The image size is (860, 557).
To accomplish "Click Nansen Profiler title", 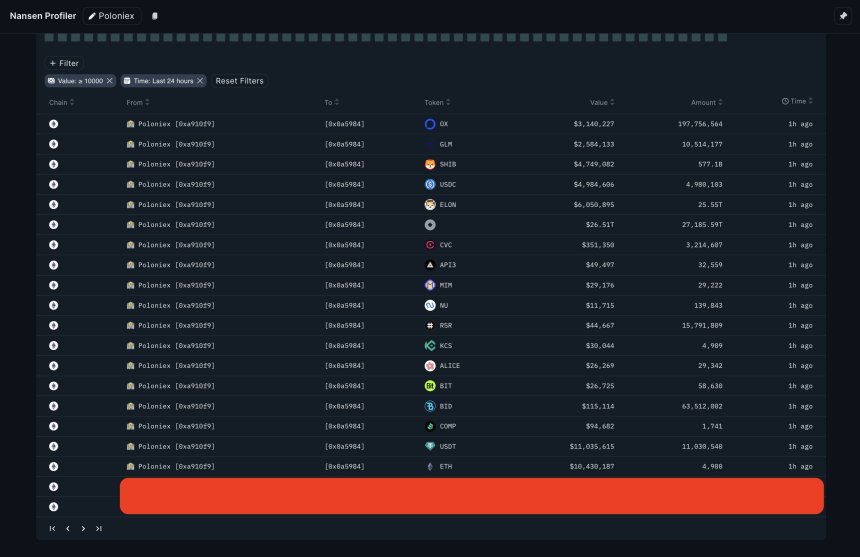I will coord(43,16).
